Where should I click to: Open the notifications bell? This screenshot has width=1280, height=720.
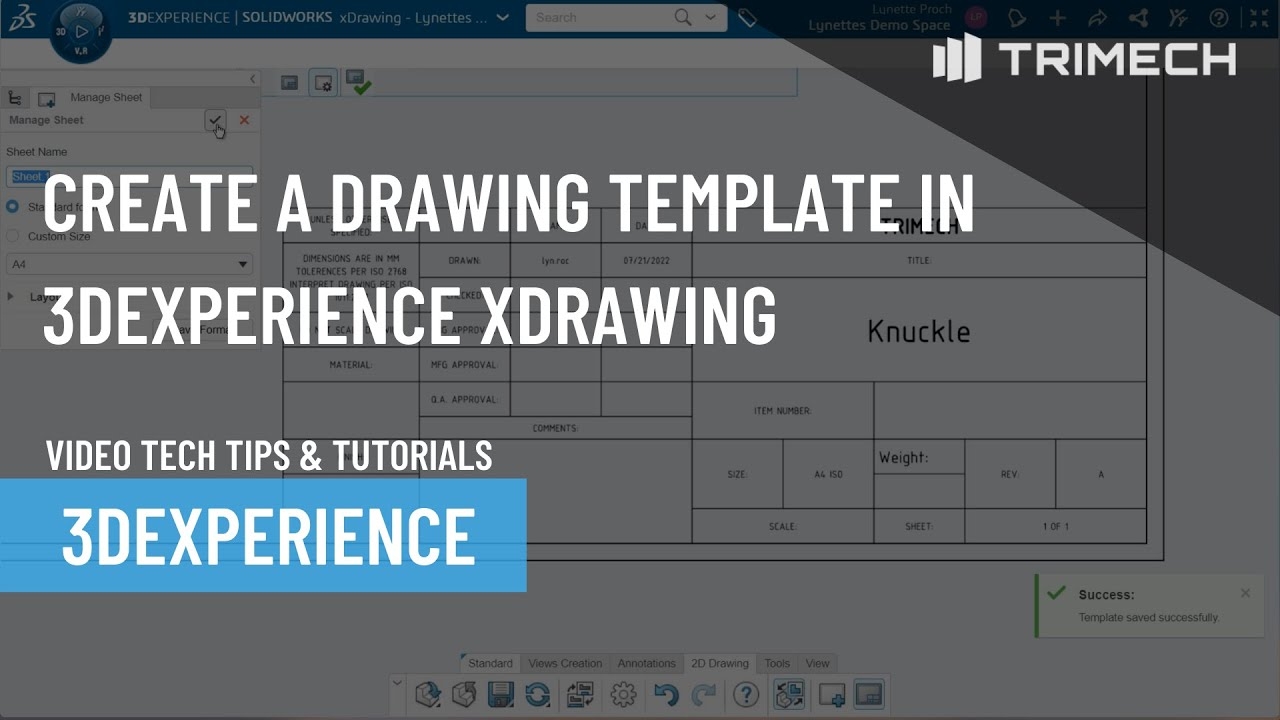(x=1017, y=18)
